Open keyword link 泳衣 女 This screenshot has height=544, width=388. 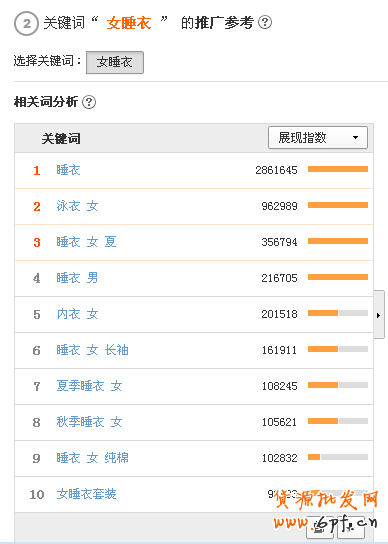click(77, 206)
